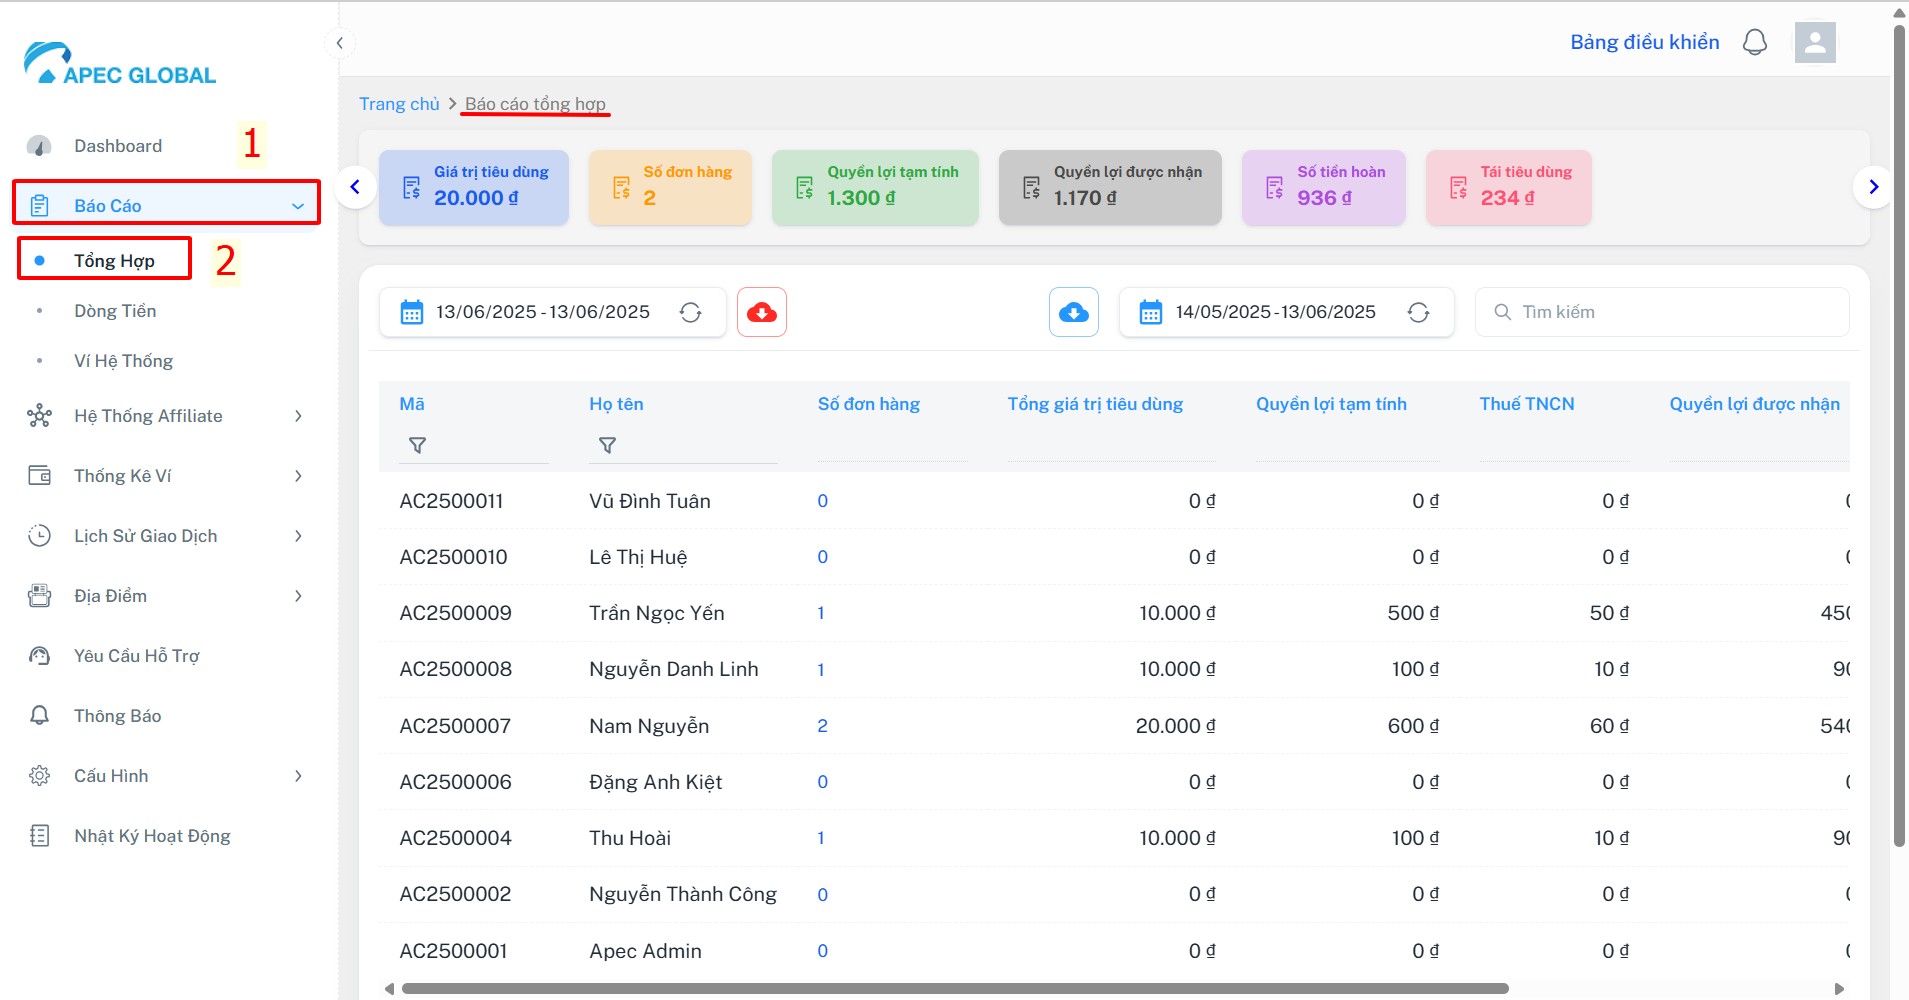Click the blue cloud download button
Screen dimensions: 1909x1000
(x=1074, y=312)
